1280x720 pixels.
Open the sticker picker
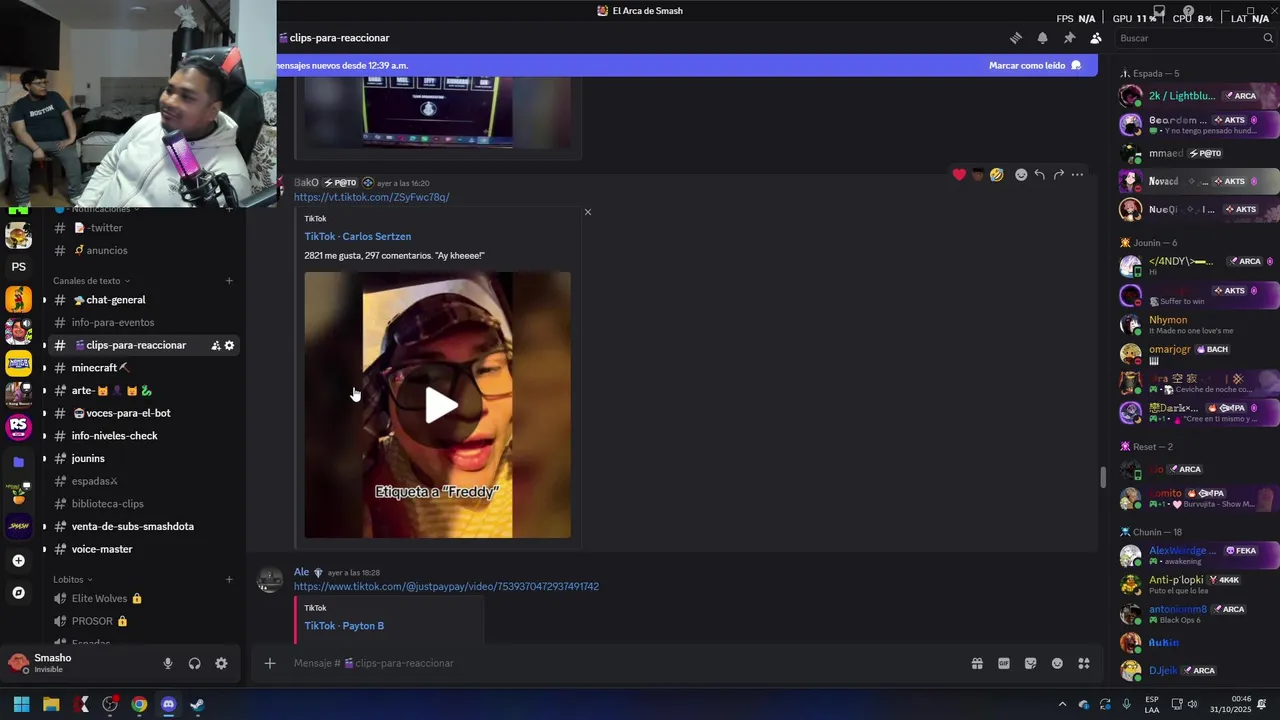pos(1030,663)
